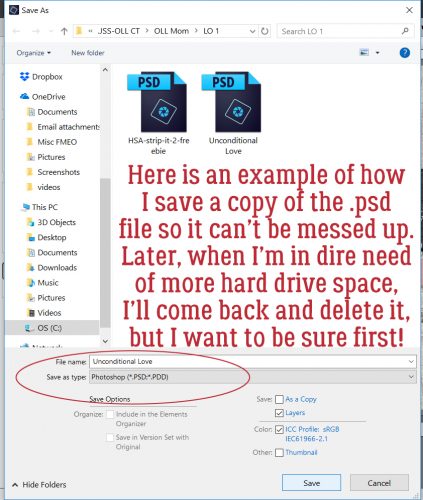The height and width of the screenshot is (500, 423).
Task: Click the refresh folder icon
Action: click(264, 31)
